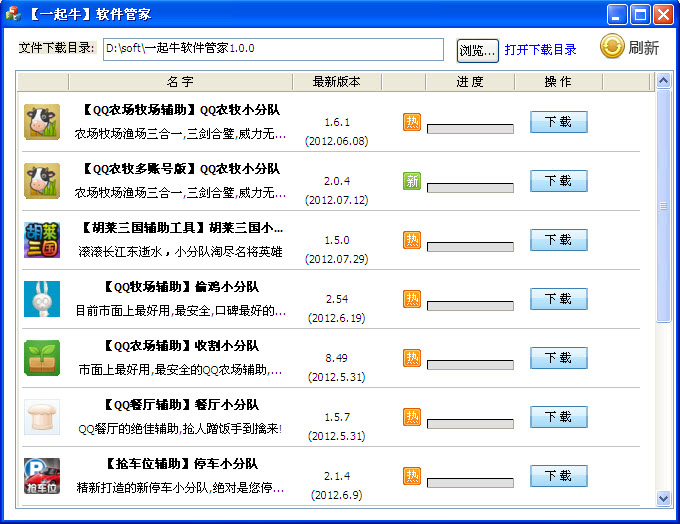Image resolution: width=680 pixels, height=524 pixels.
Task: Click the 抢车位 parking car icon
Action: pyautogui.click(x=42, y=476)
